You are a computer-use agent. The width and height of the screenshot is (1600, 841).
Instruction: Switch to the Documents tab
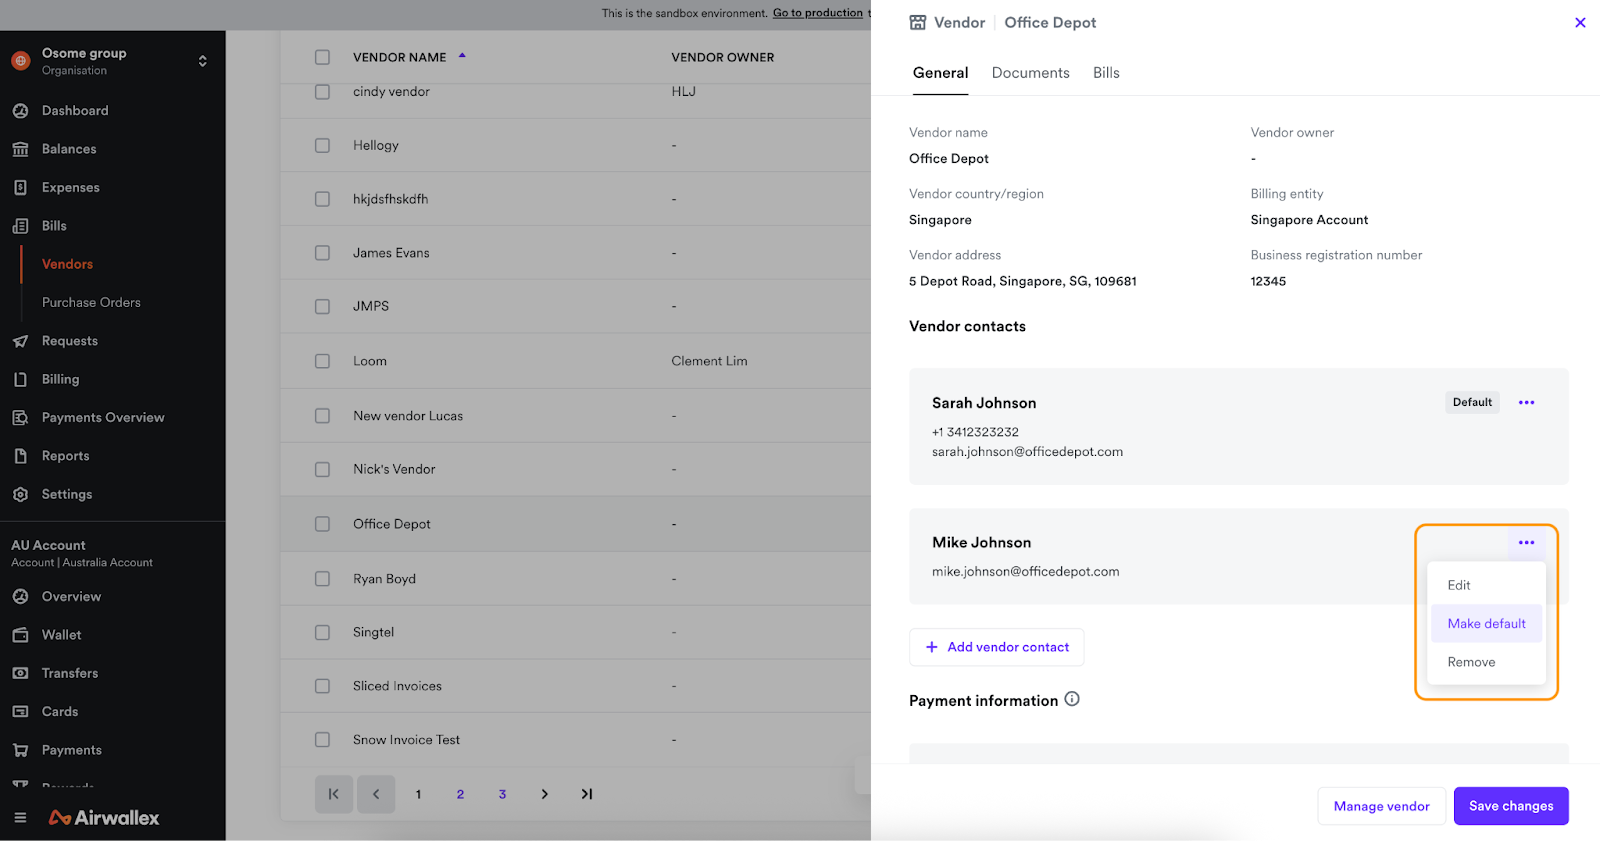(1030, 73)
